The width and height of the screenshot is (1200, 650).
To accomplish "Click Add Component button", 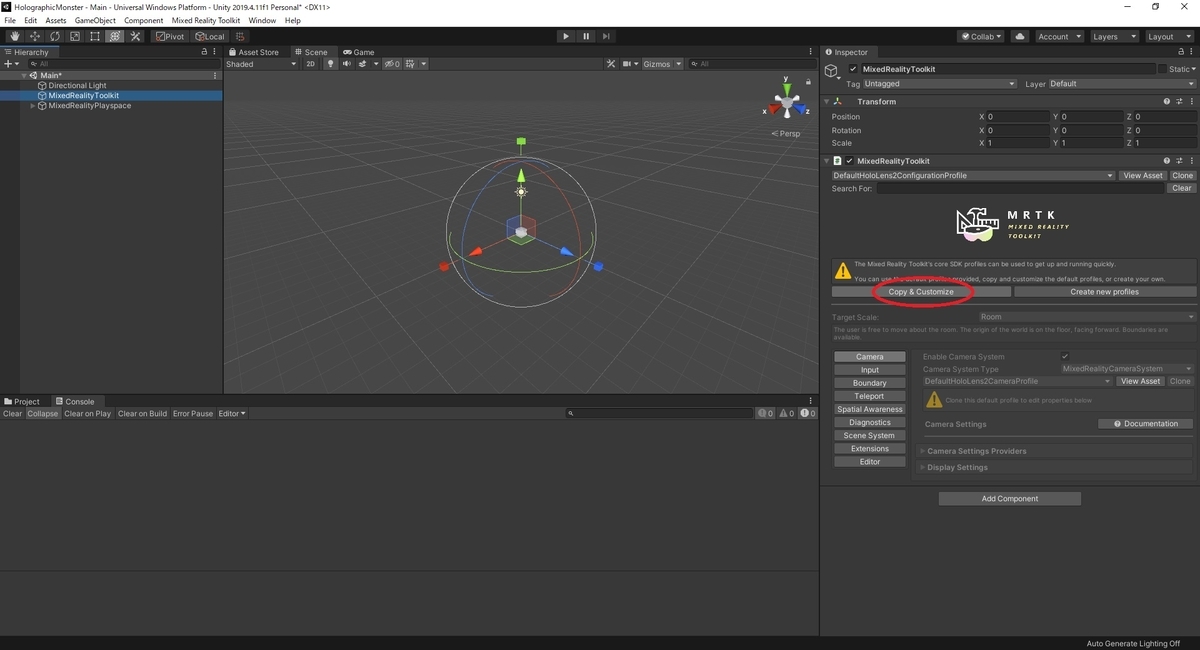I will coord(1010,498).
